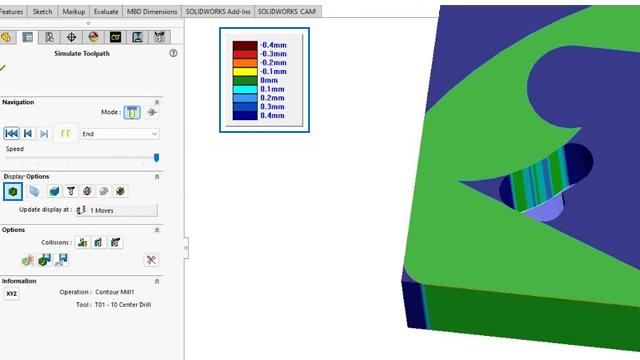Open the Simulate Toolpath help icon
Viewport: 640px width, 360px height.
pos(173,53)
